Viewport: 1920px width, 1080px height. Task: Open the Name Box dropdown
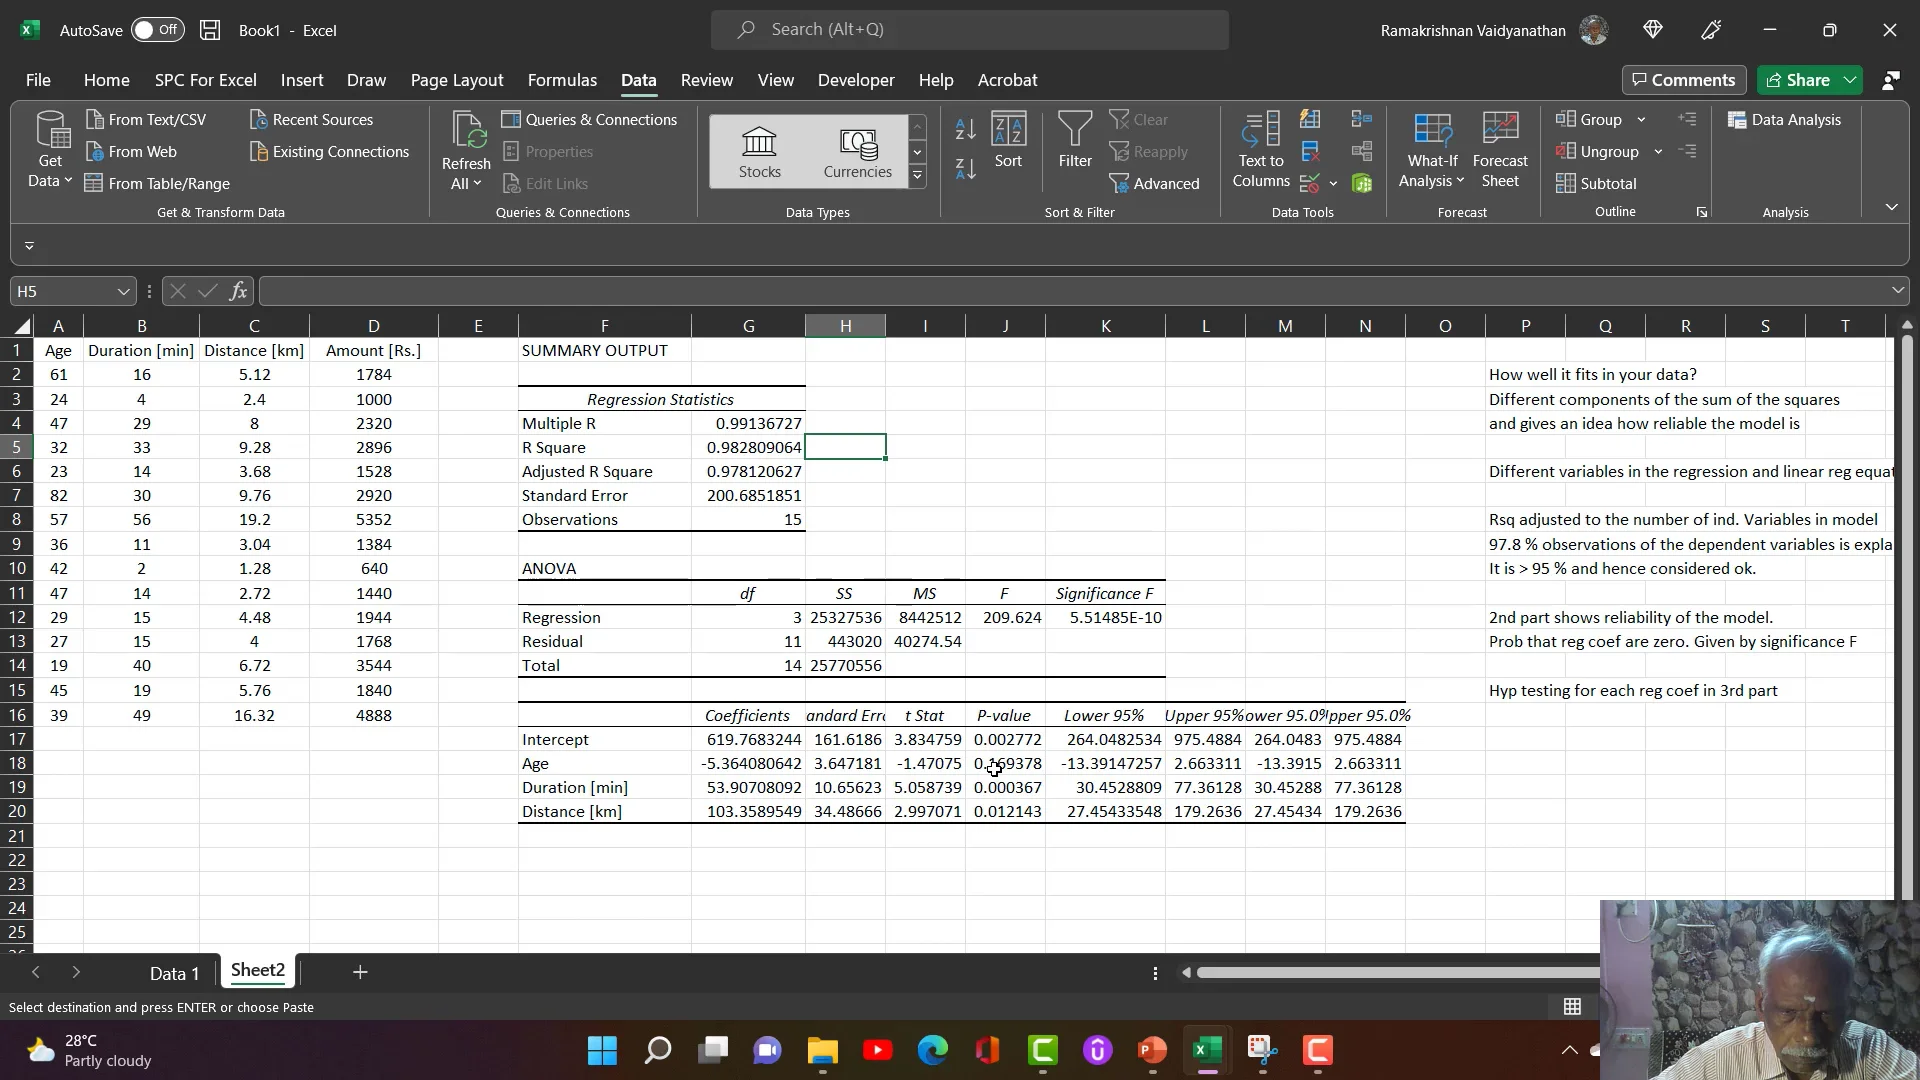tap(122, 290)
